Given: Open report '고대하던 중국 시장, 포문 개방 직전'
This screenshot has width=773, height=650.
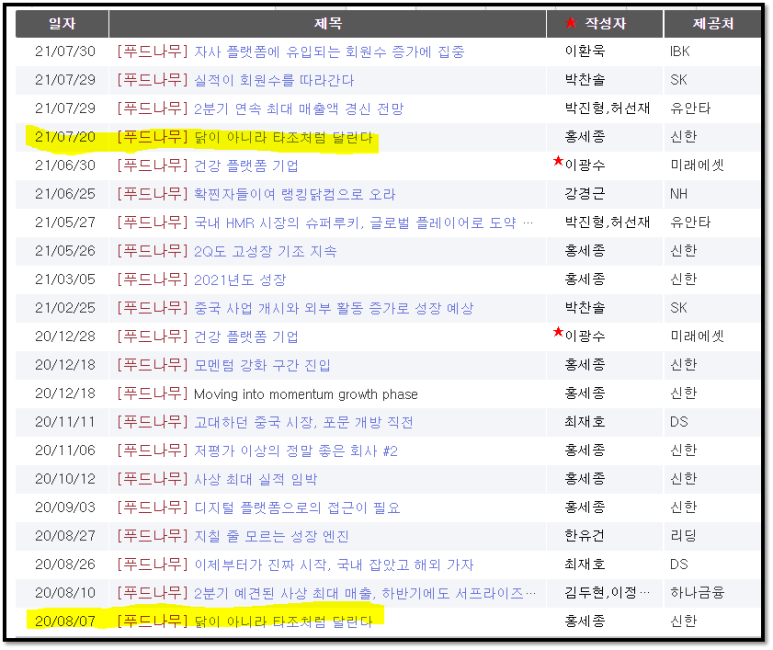Looking at the screenshot, I should pos(304,422).
